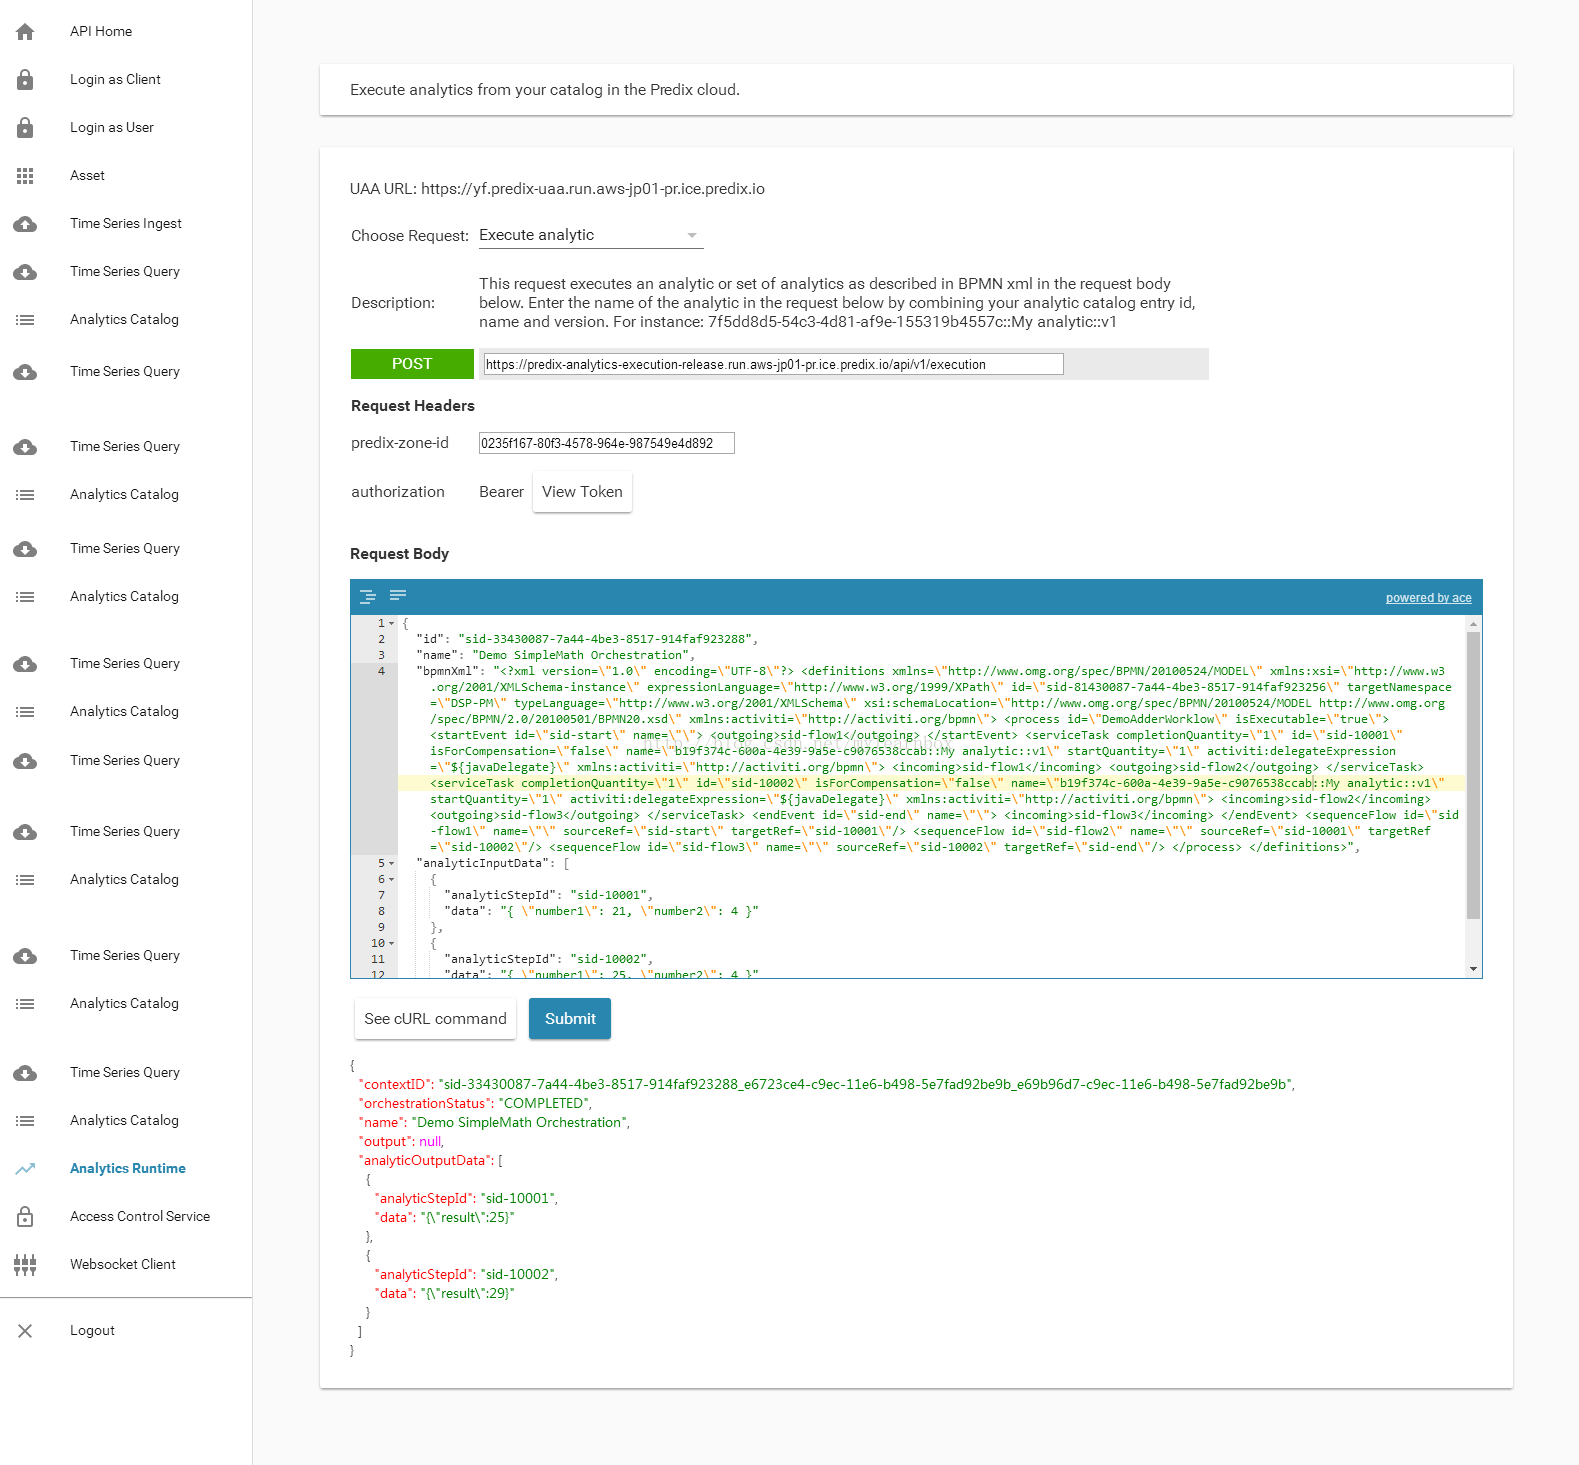Viewport: 1579px width, 1465px height.
Task: Click the Bearer label beside authorization
Action: tap(501, 492)
